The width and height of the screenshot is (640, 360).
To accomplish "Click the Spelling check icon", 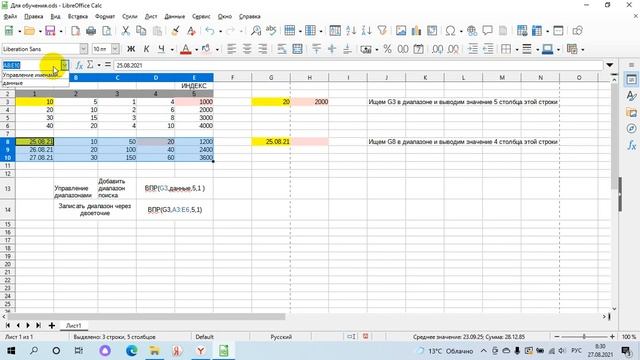I will point(271,31).
